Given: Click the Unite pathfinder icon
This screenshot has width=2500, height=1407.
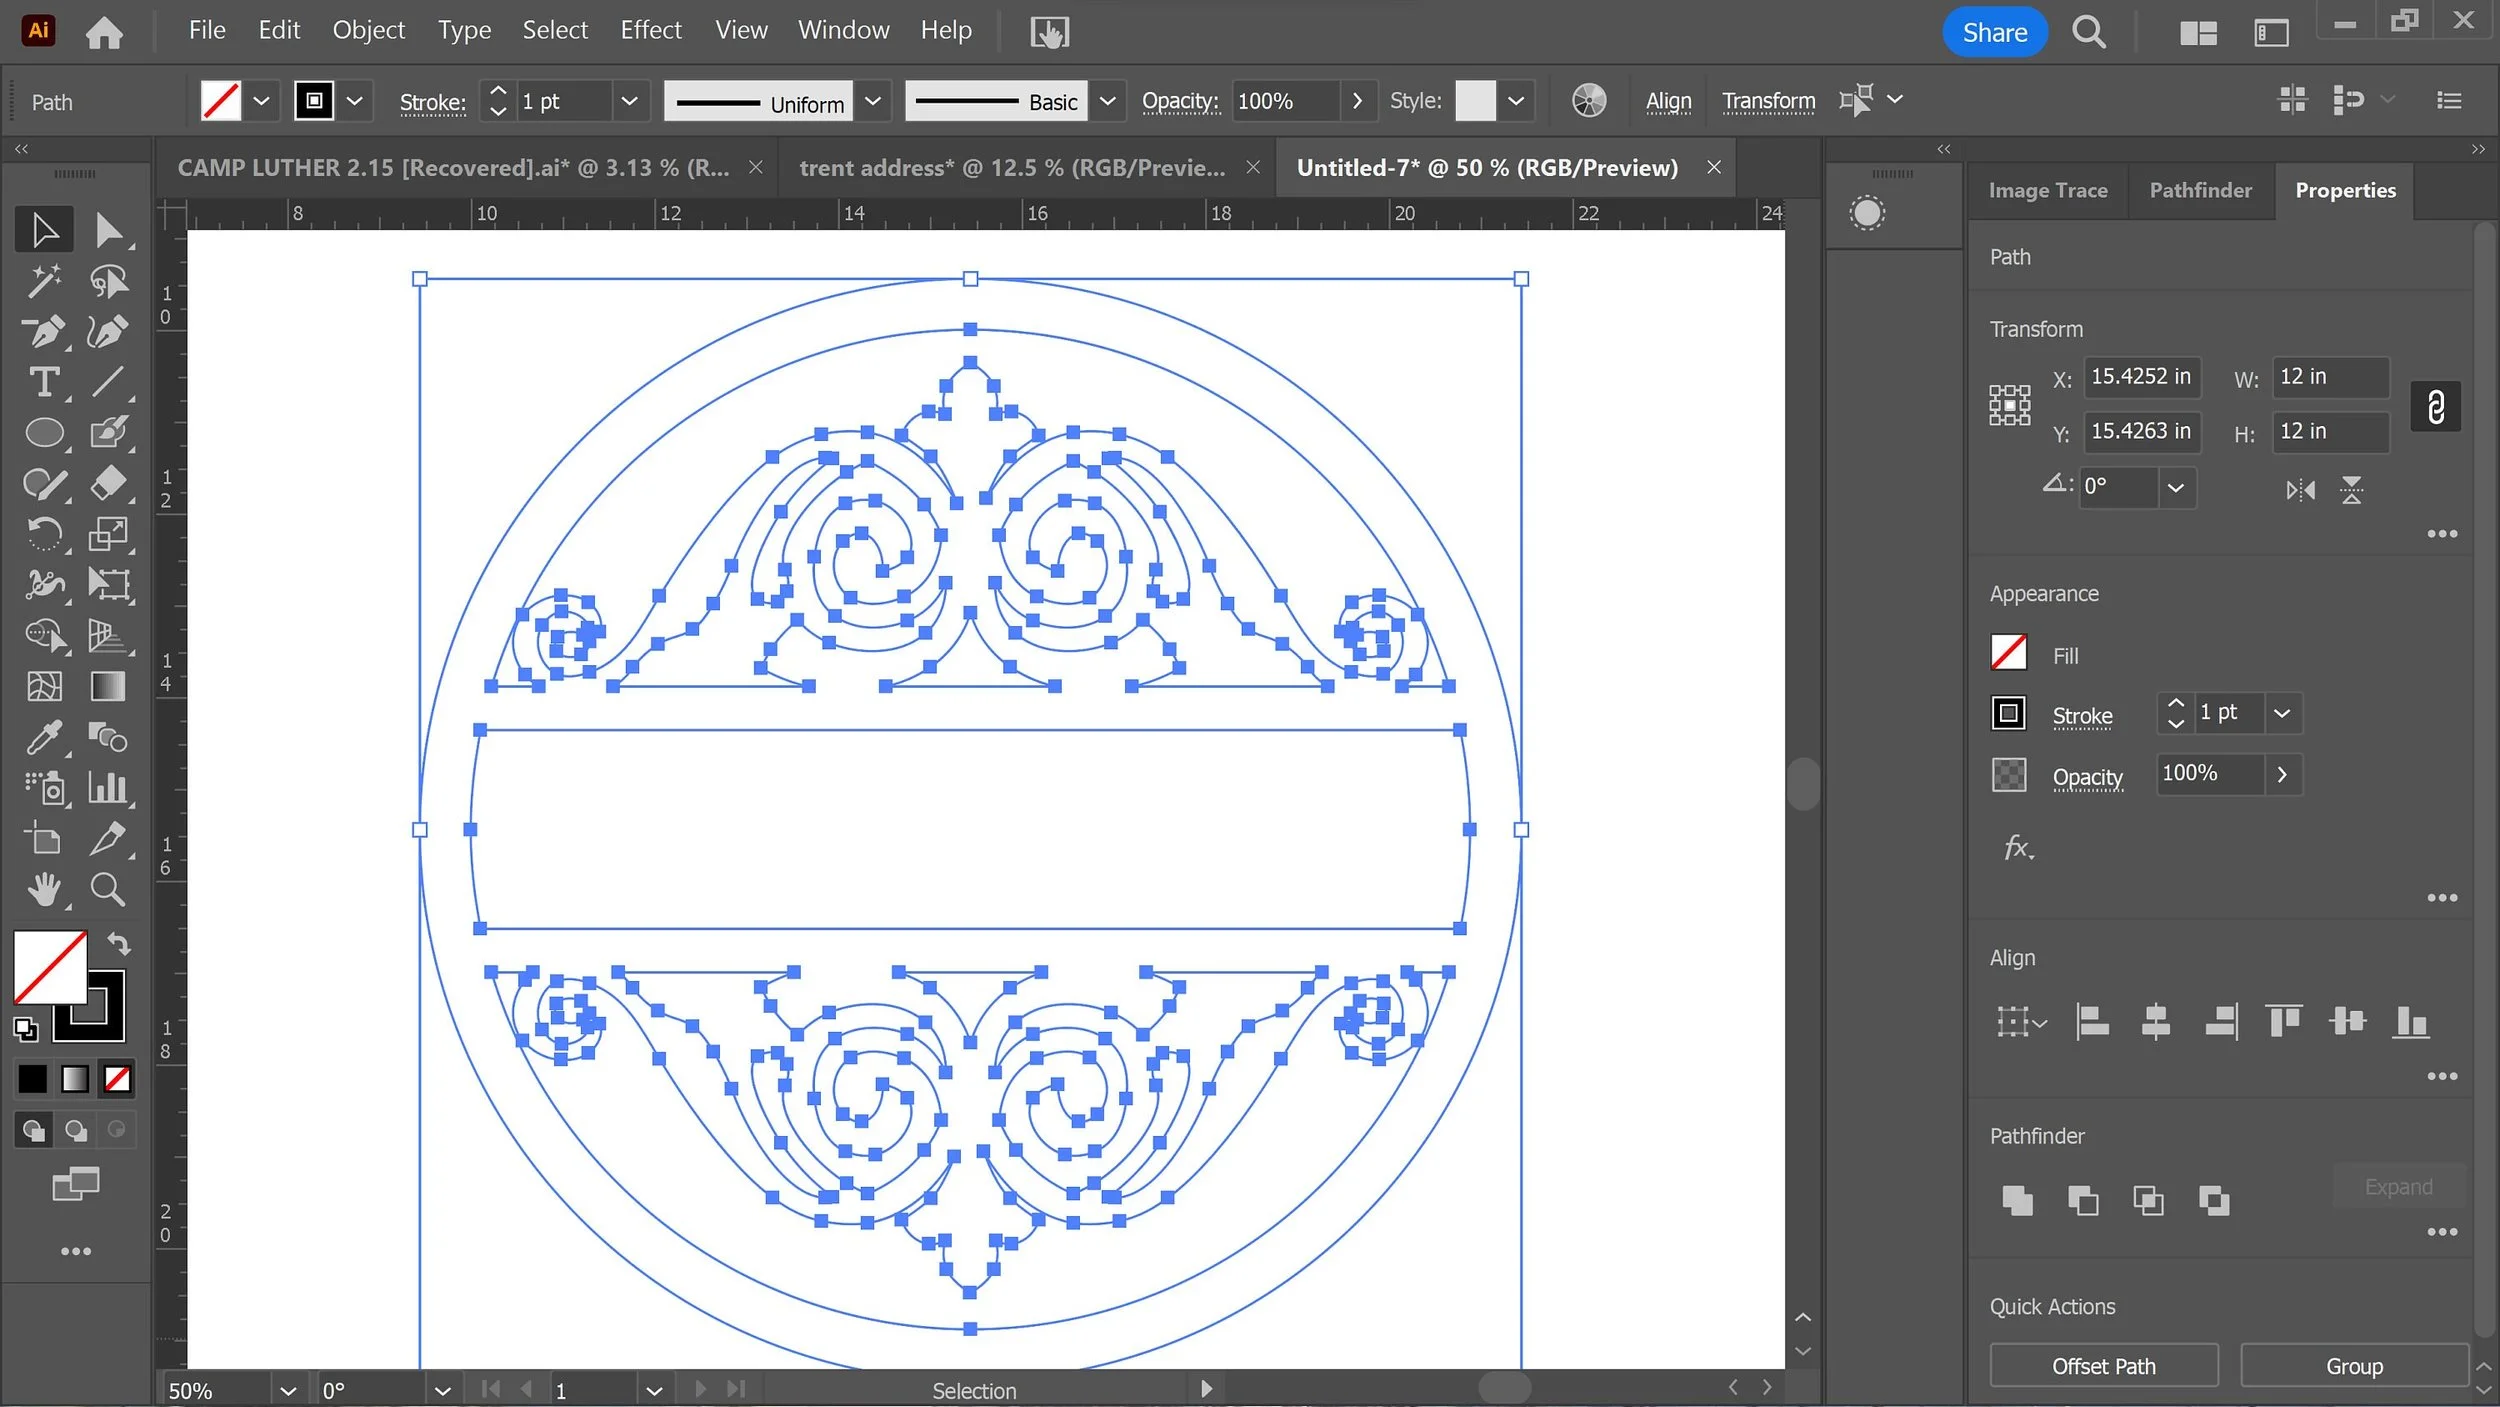Looking at the screenshot, I should coord(2017,1200).
